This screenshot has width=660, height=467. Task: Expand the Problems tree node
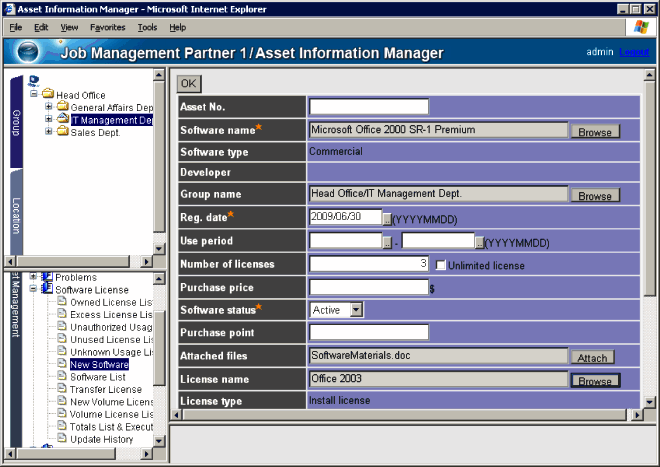33,277
